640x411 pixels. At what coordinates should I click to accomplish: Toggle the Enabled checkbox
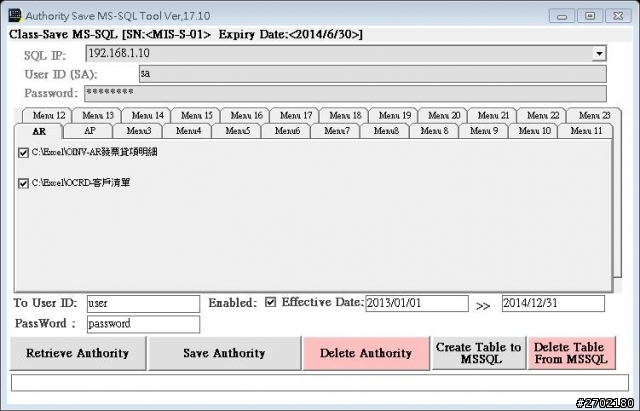[x=270, y=302]
